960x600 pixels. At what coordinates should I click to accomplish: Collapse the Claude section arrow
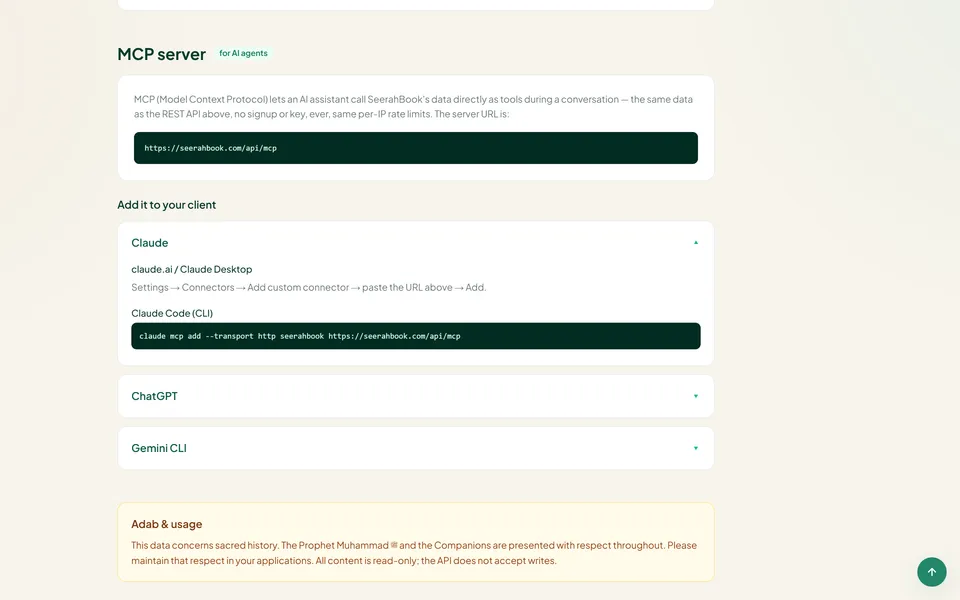(x=696, y=243)
